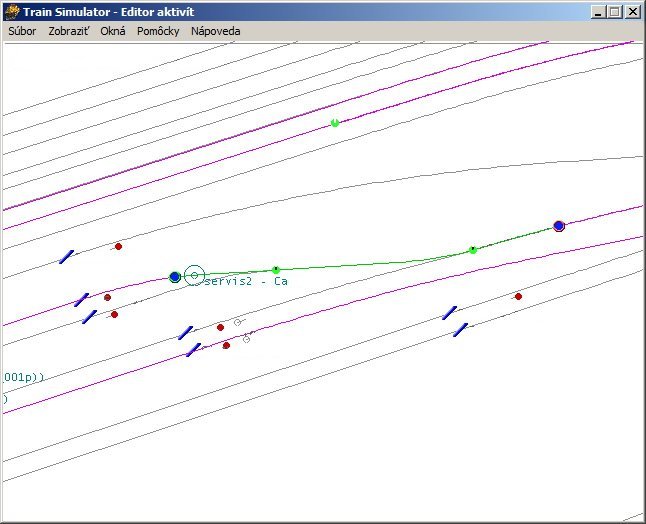Open the Súbor menu
Screen dimensions: 646x524
click(21, 31)
